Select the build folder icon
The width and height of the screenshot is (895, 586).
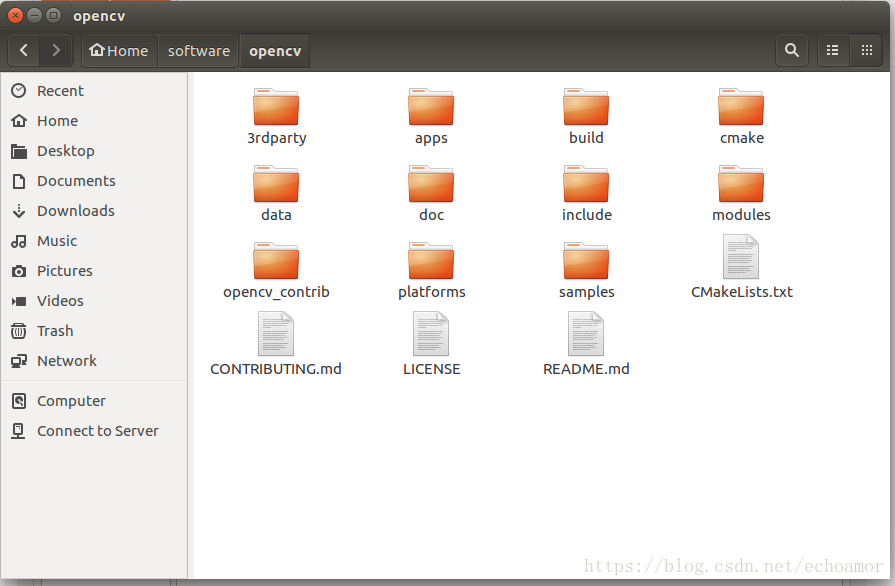(x=586, y=107)
